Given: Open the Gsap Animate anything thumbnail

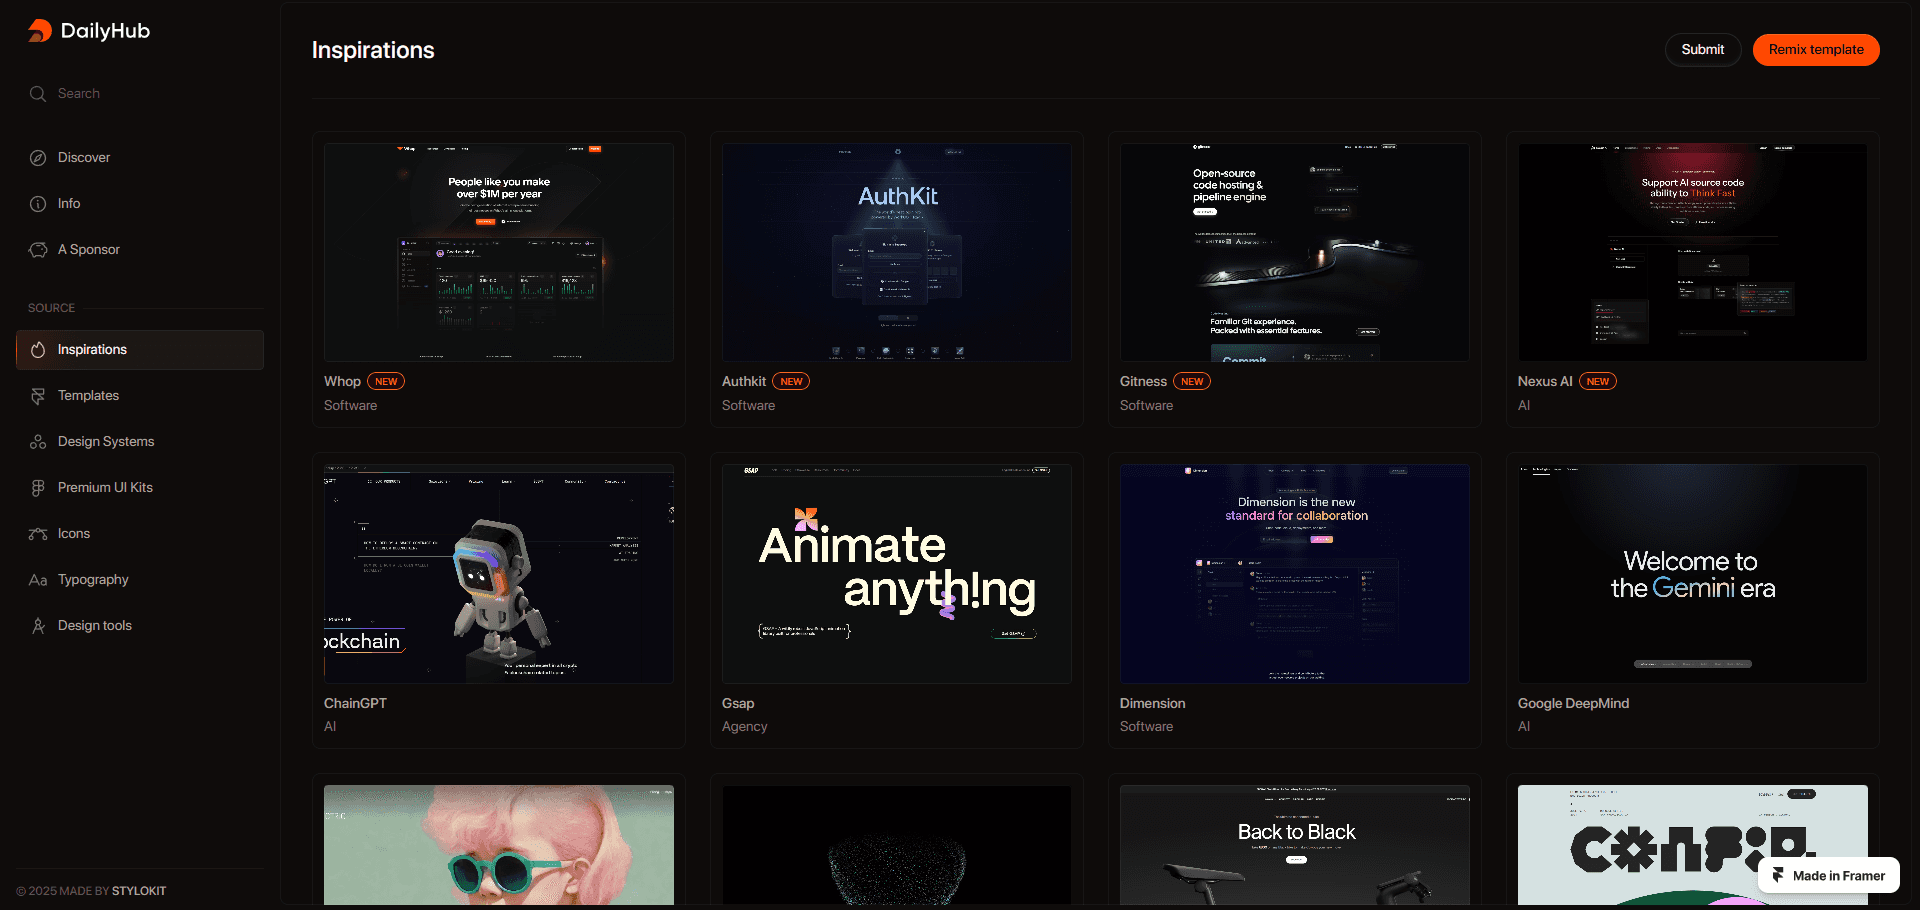Looking at the screenshot, I should coord(897,573).
